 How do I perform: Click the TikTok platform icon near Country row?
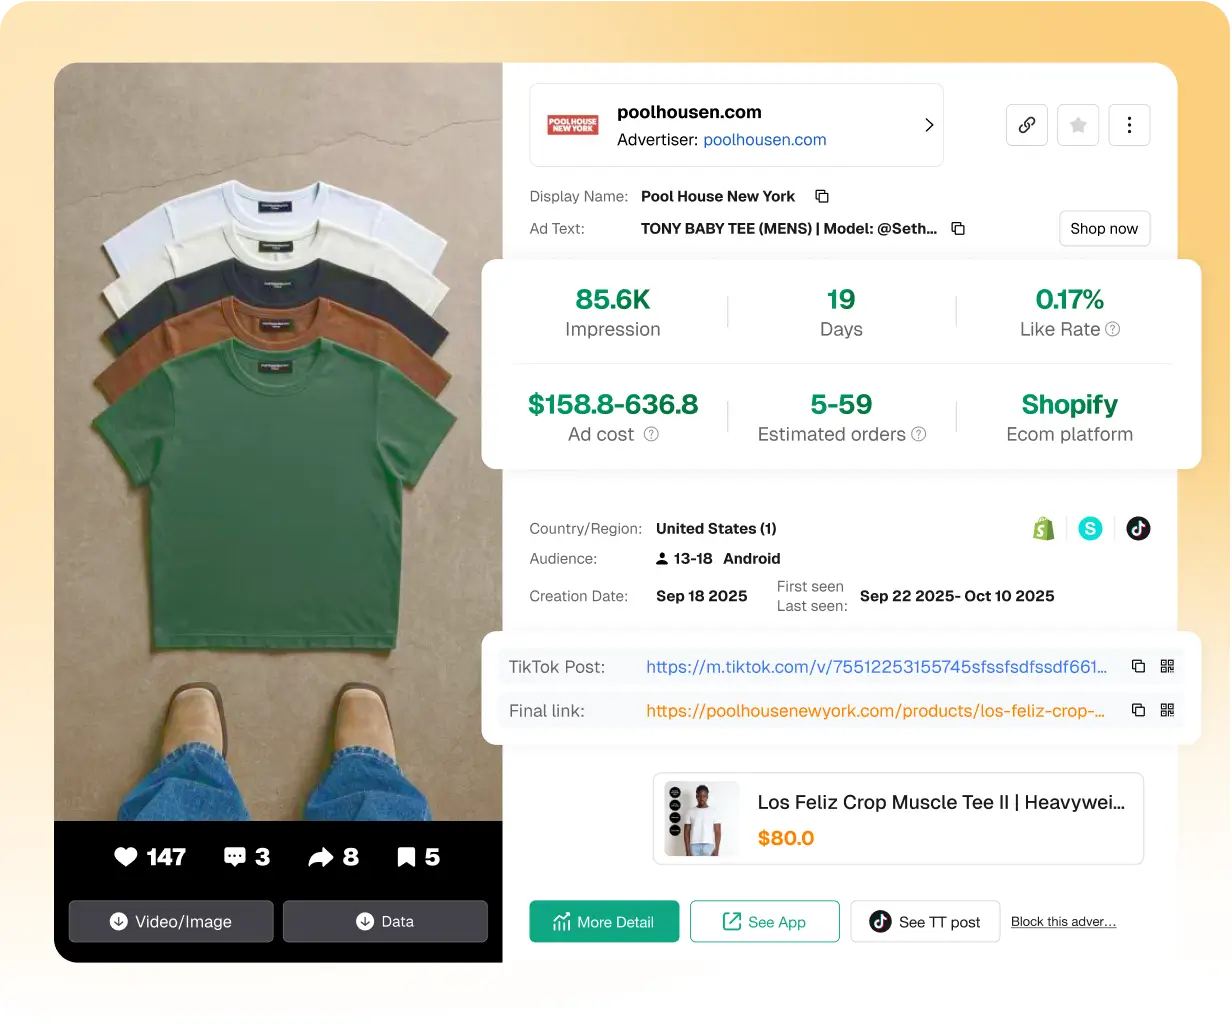[x=1138, y=528]
